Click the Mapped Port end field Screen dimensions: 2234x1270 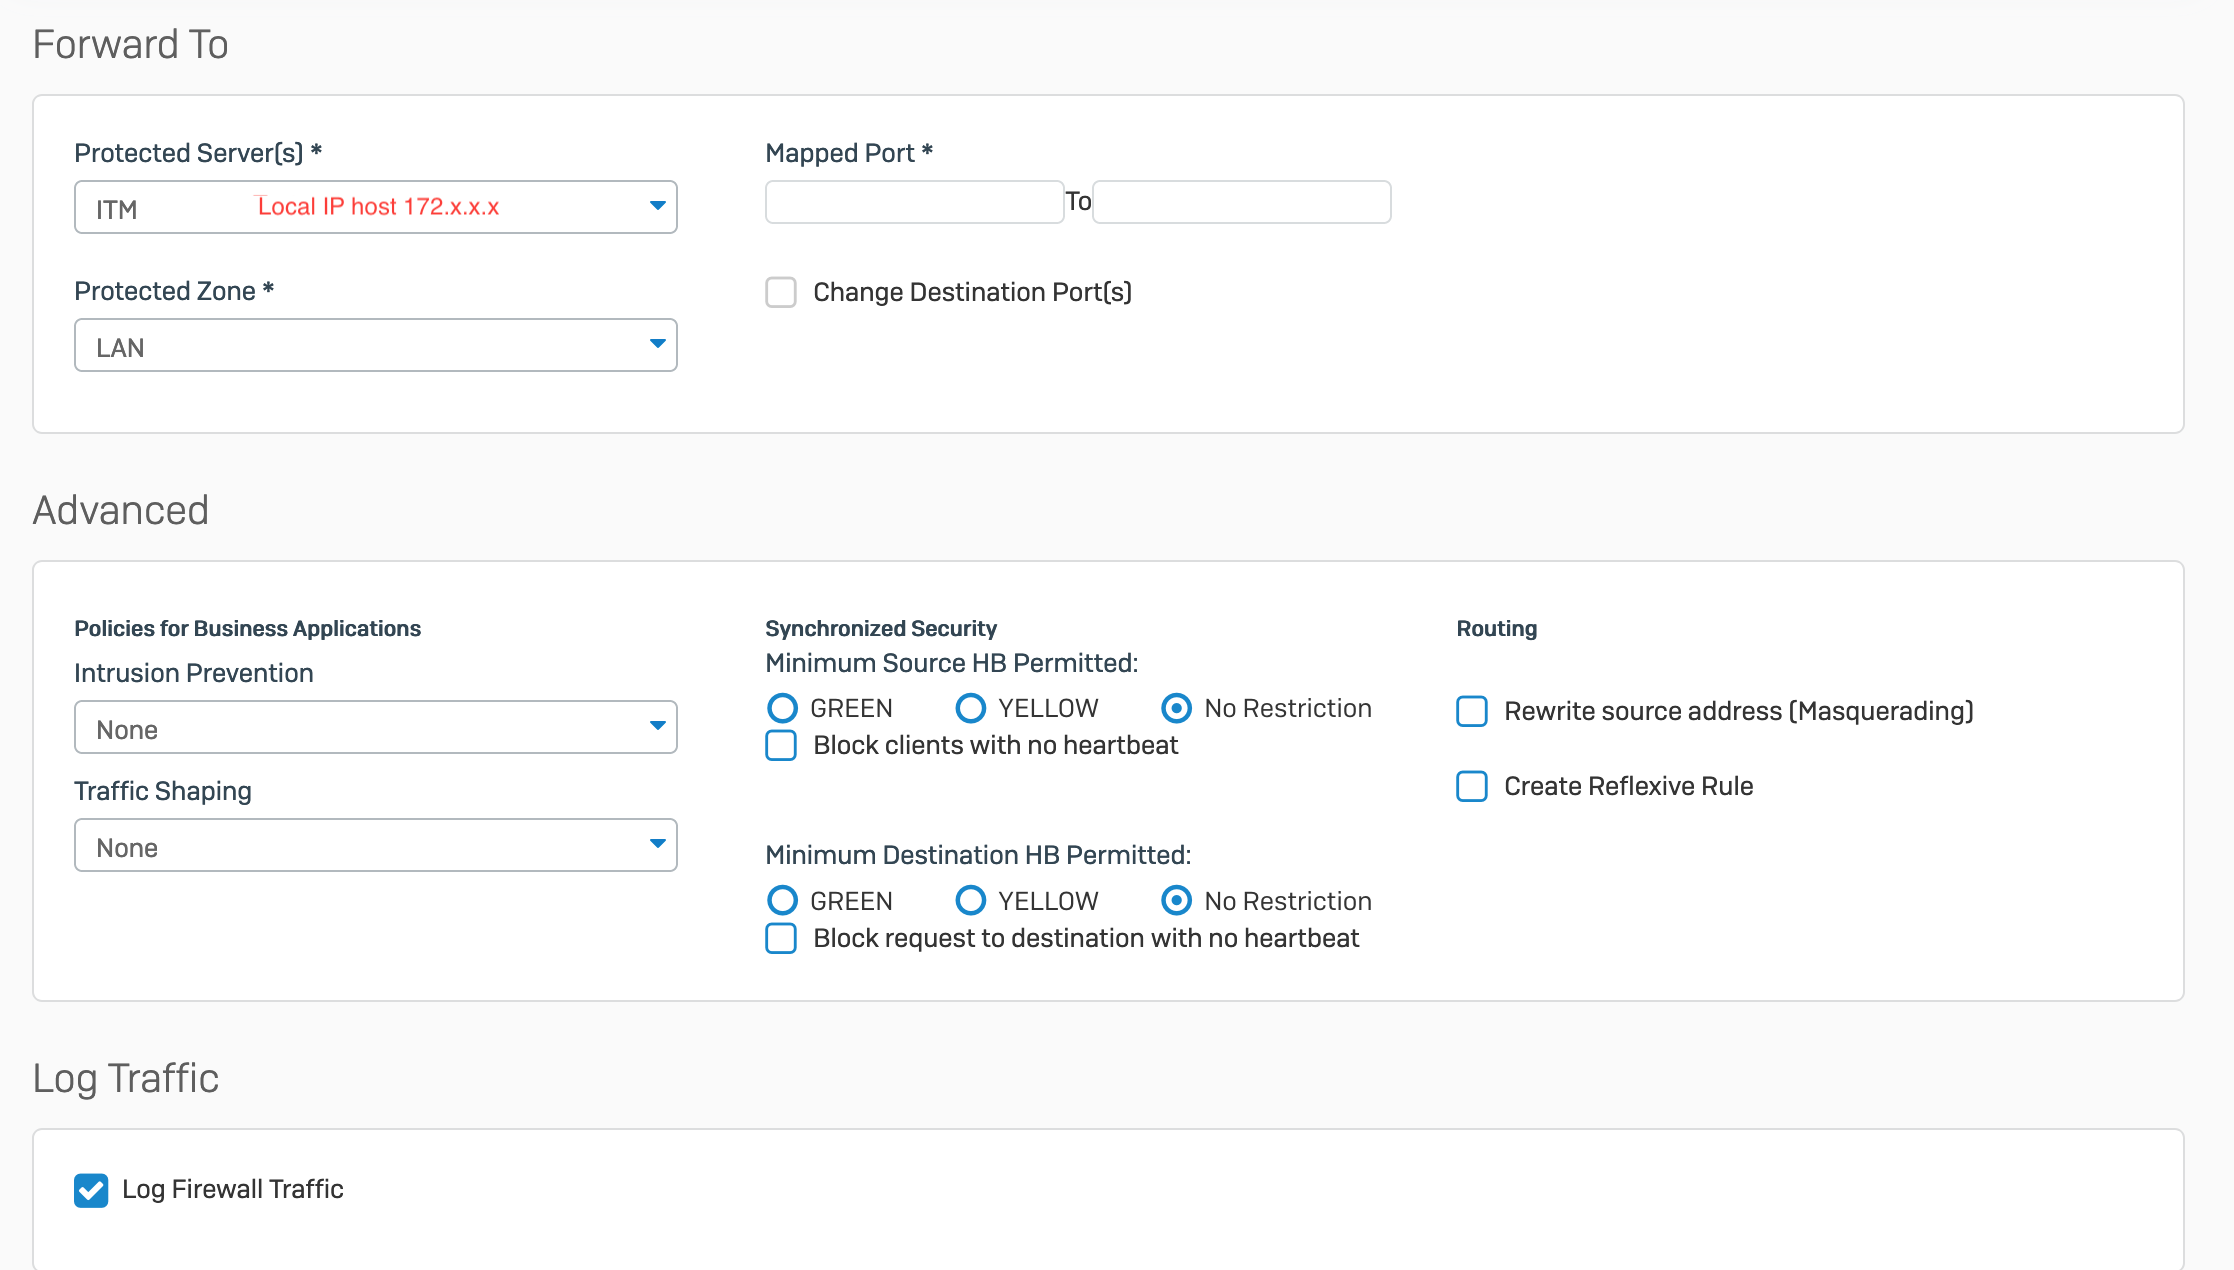[1241, 202]
